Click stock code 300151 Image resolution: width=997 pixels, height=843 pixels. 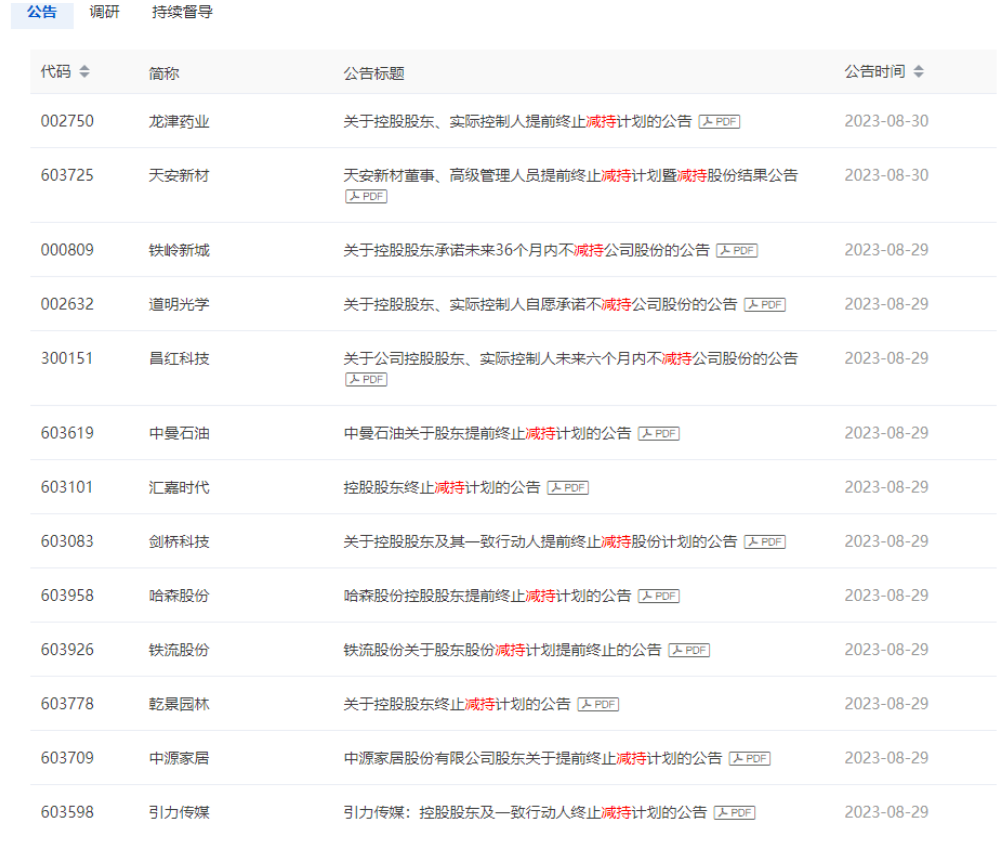tap(67, 358)
